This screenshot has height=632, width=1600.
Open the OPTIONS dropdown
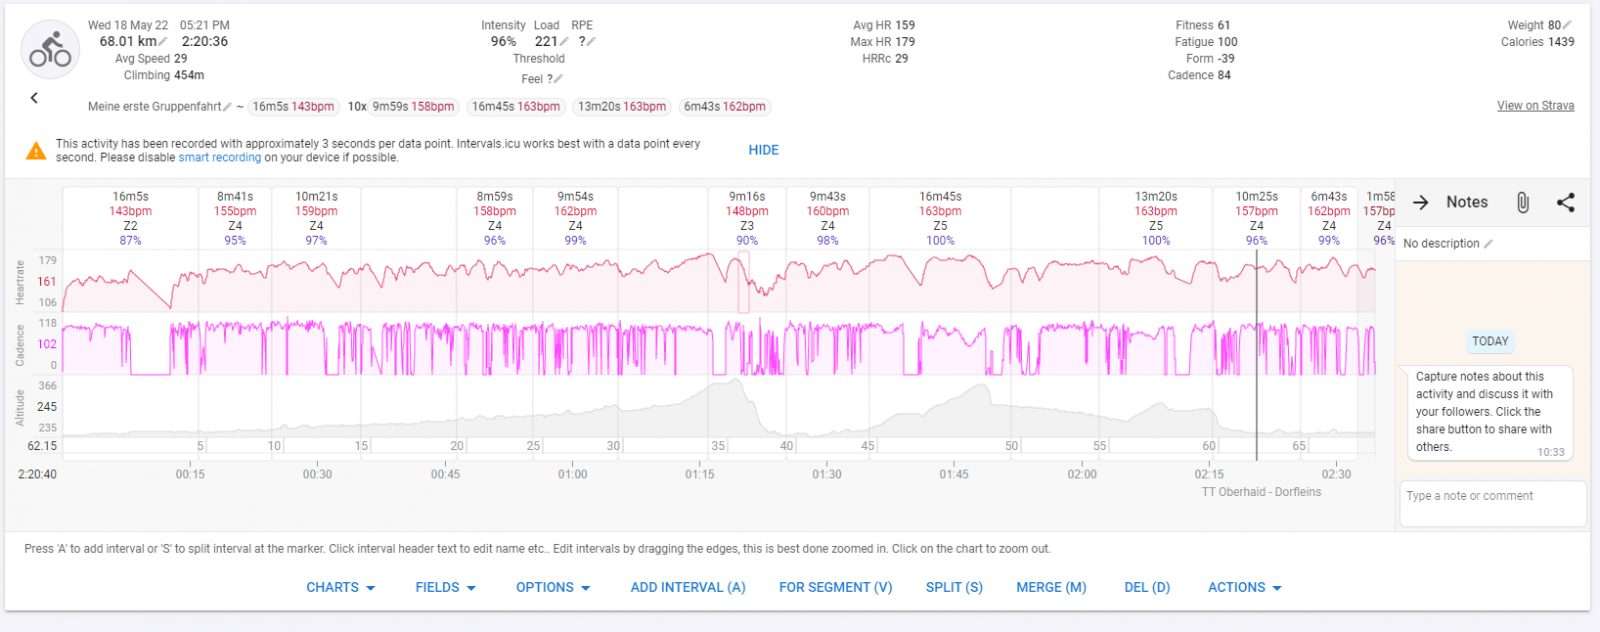click(x=553, y=588)
